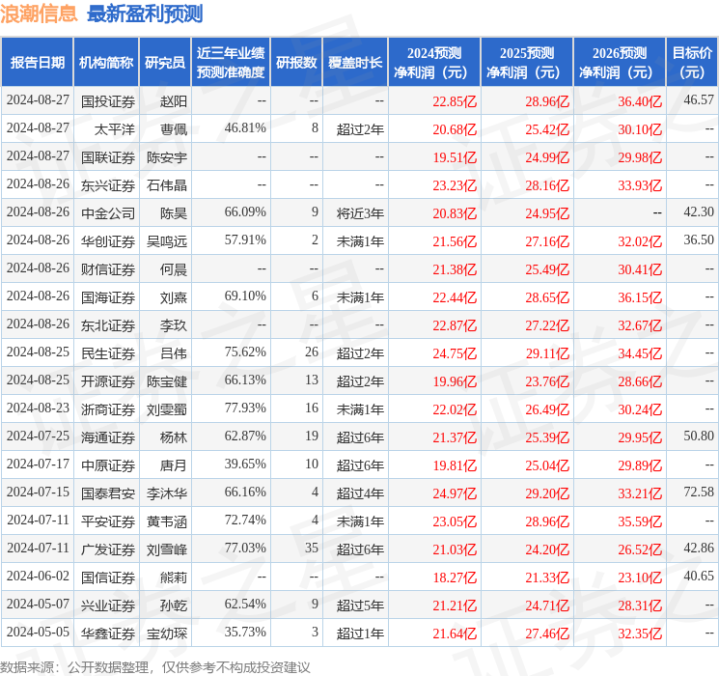719x676 pixels.
Task: Click the 数据来源 disclaimer footer text
Action: (155, 667)
